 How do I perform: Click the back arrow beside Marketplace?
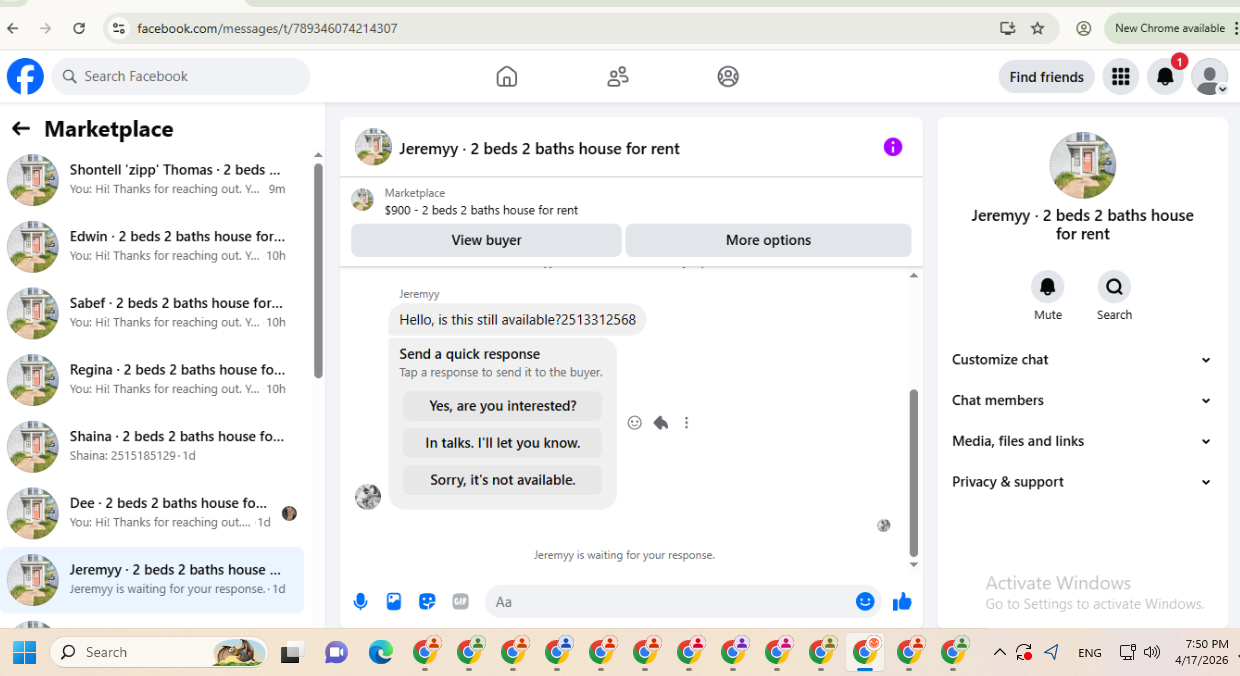[20, 129]
